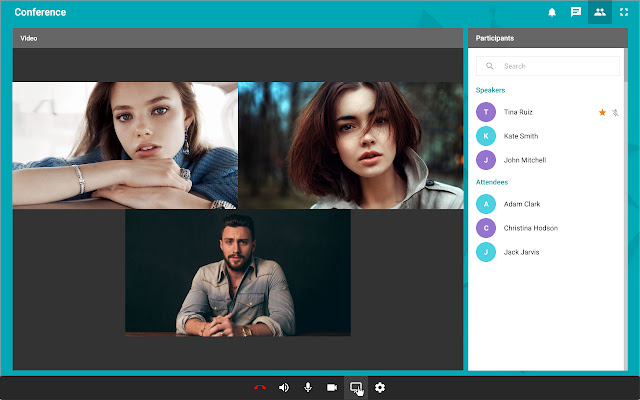Select participant name Jack Jarvis
Viewport: 640px width, 400px height.
tap(521, 252)
